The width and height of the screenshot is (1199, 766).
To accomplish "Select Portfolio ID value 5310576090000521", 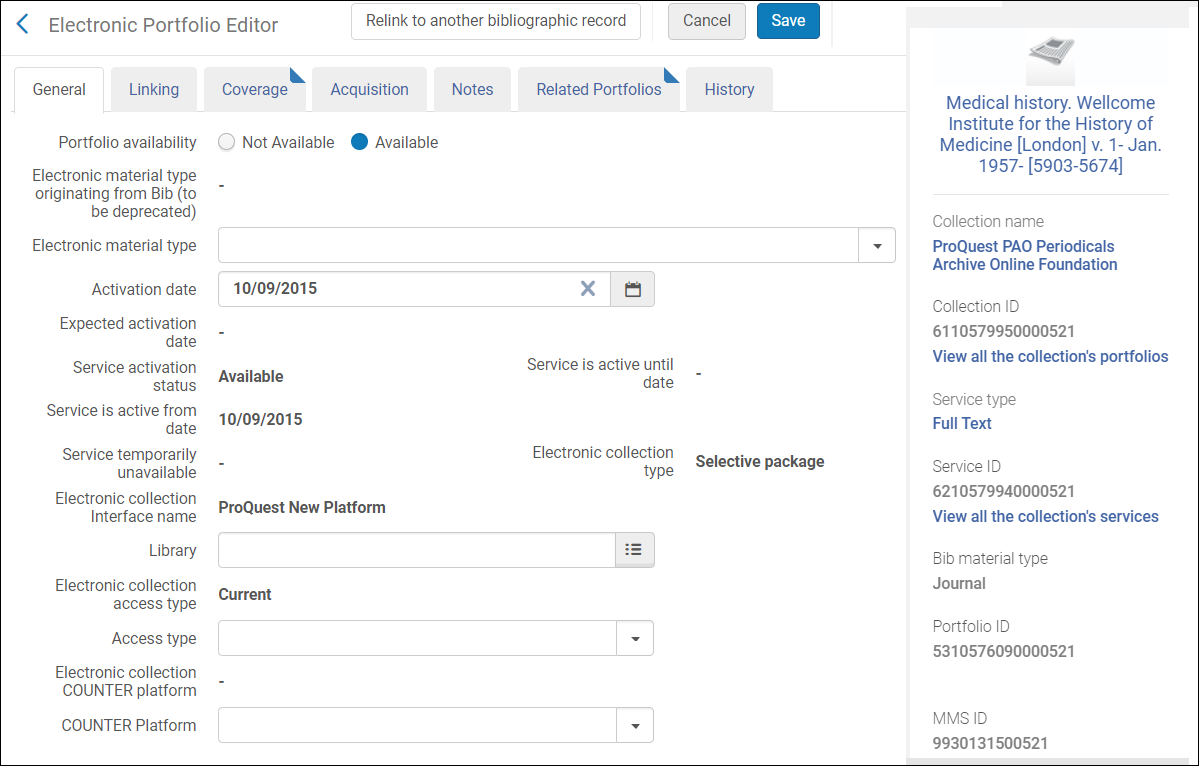I will (x=1003, y=651).
